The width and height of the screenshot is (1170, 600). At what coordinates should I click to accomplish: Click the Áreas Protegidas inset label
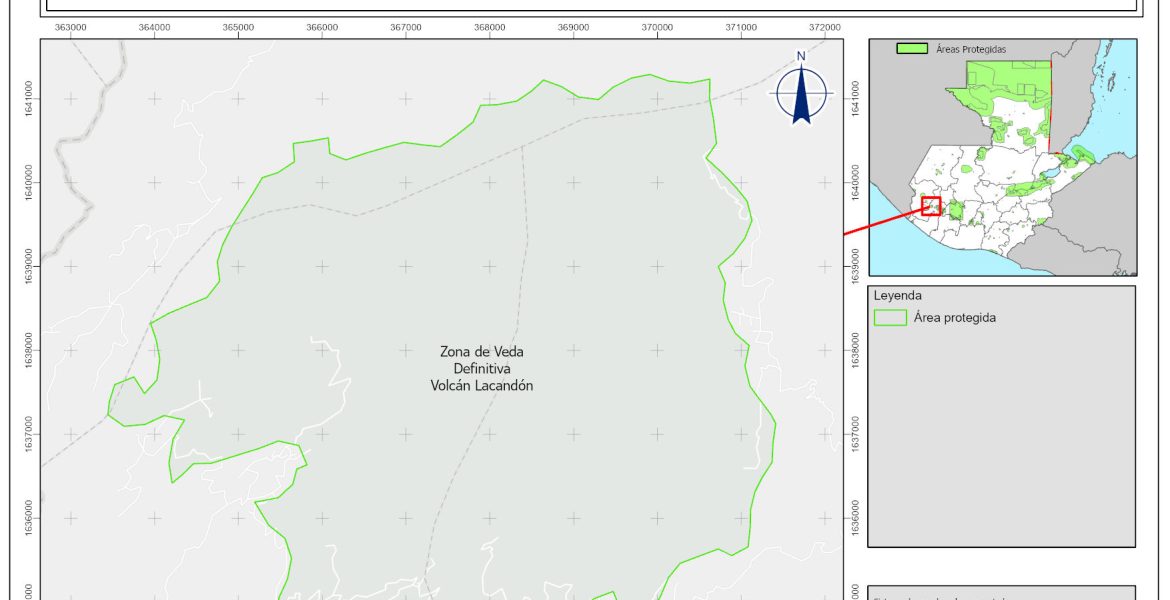970,48
